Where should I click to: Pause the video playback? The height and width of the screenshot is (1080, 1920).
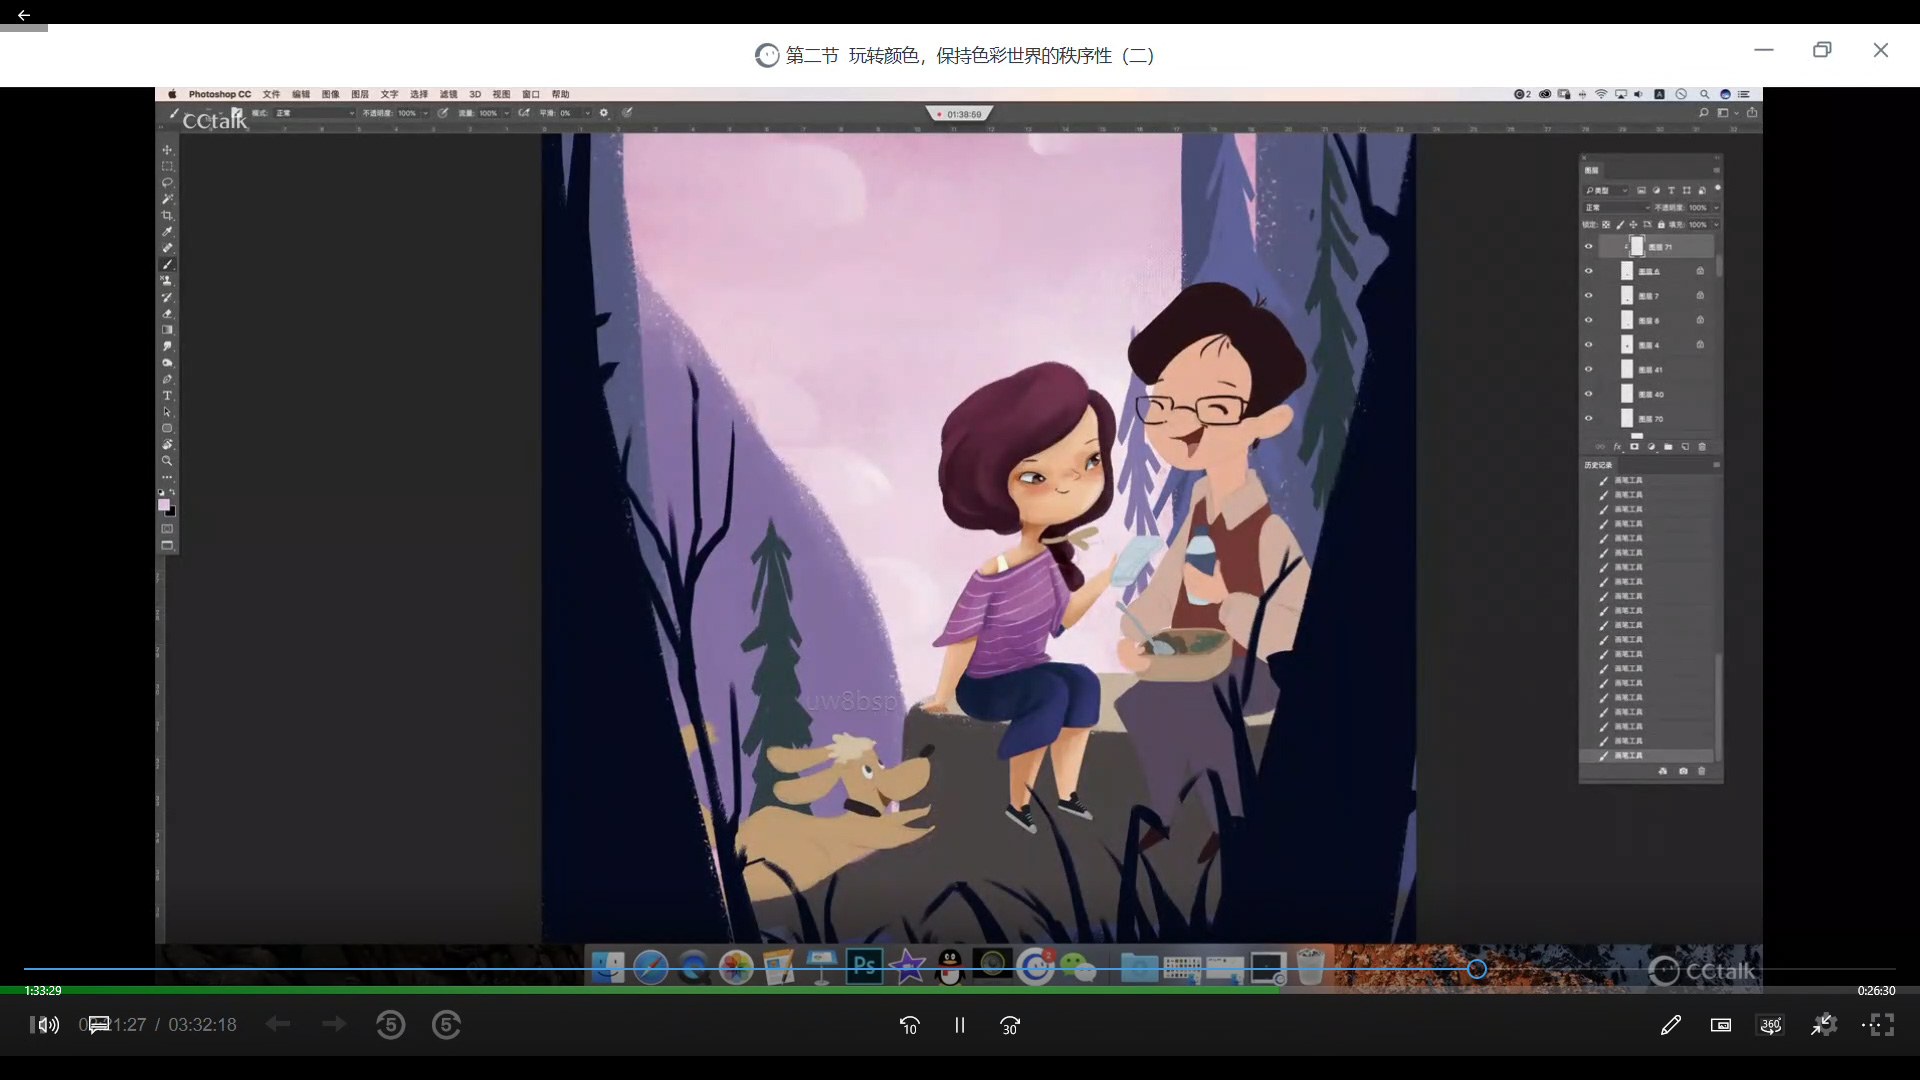point(959,1025)
